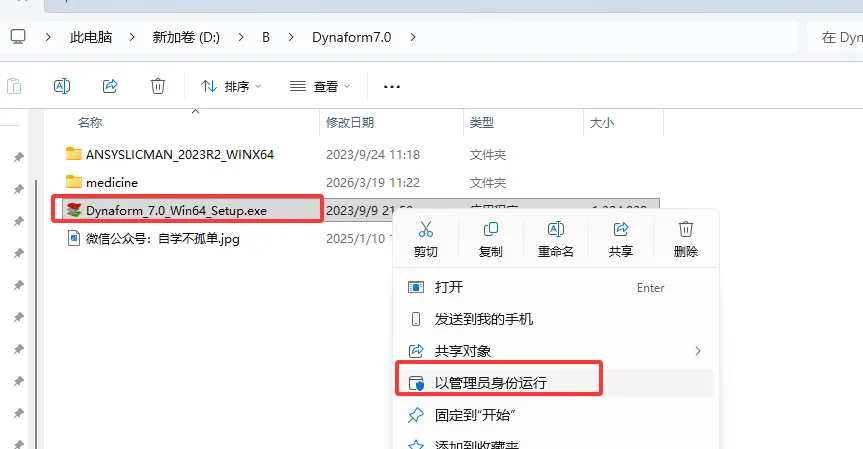Sort by 类型 column header
This screenshot has width=863, height=449.
(482, 122)
